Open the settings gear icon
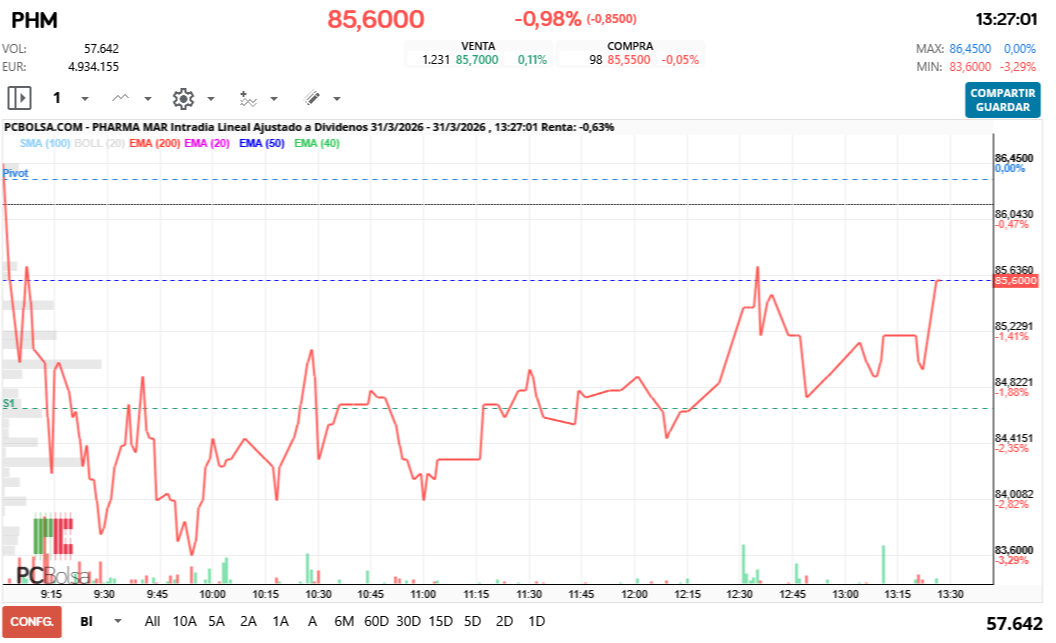 point(183,98)
